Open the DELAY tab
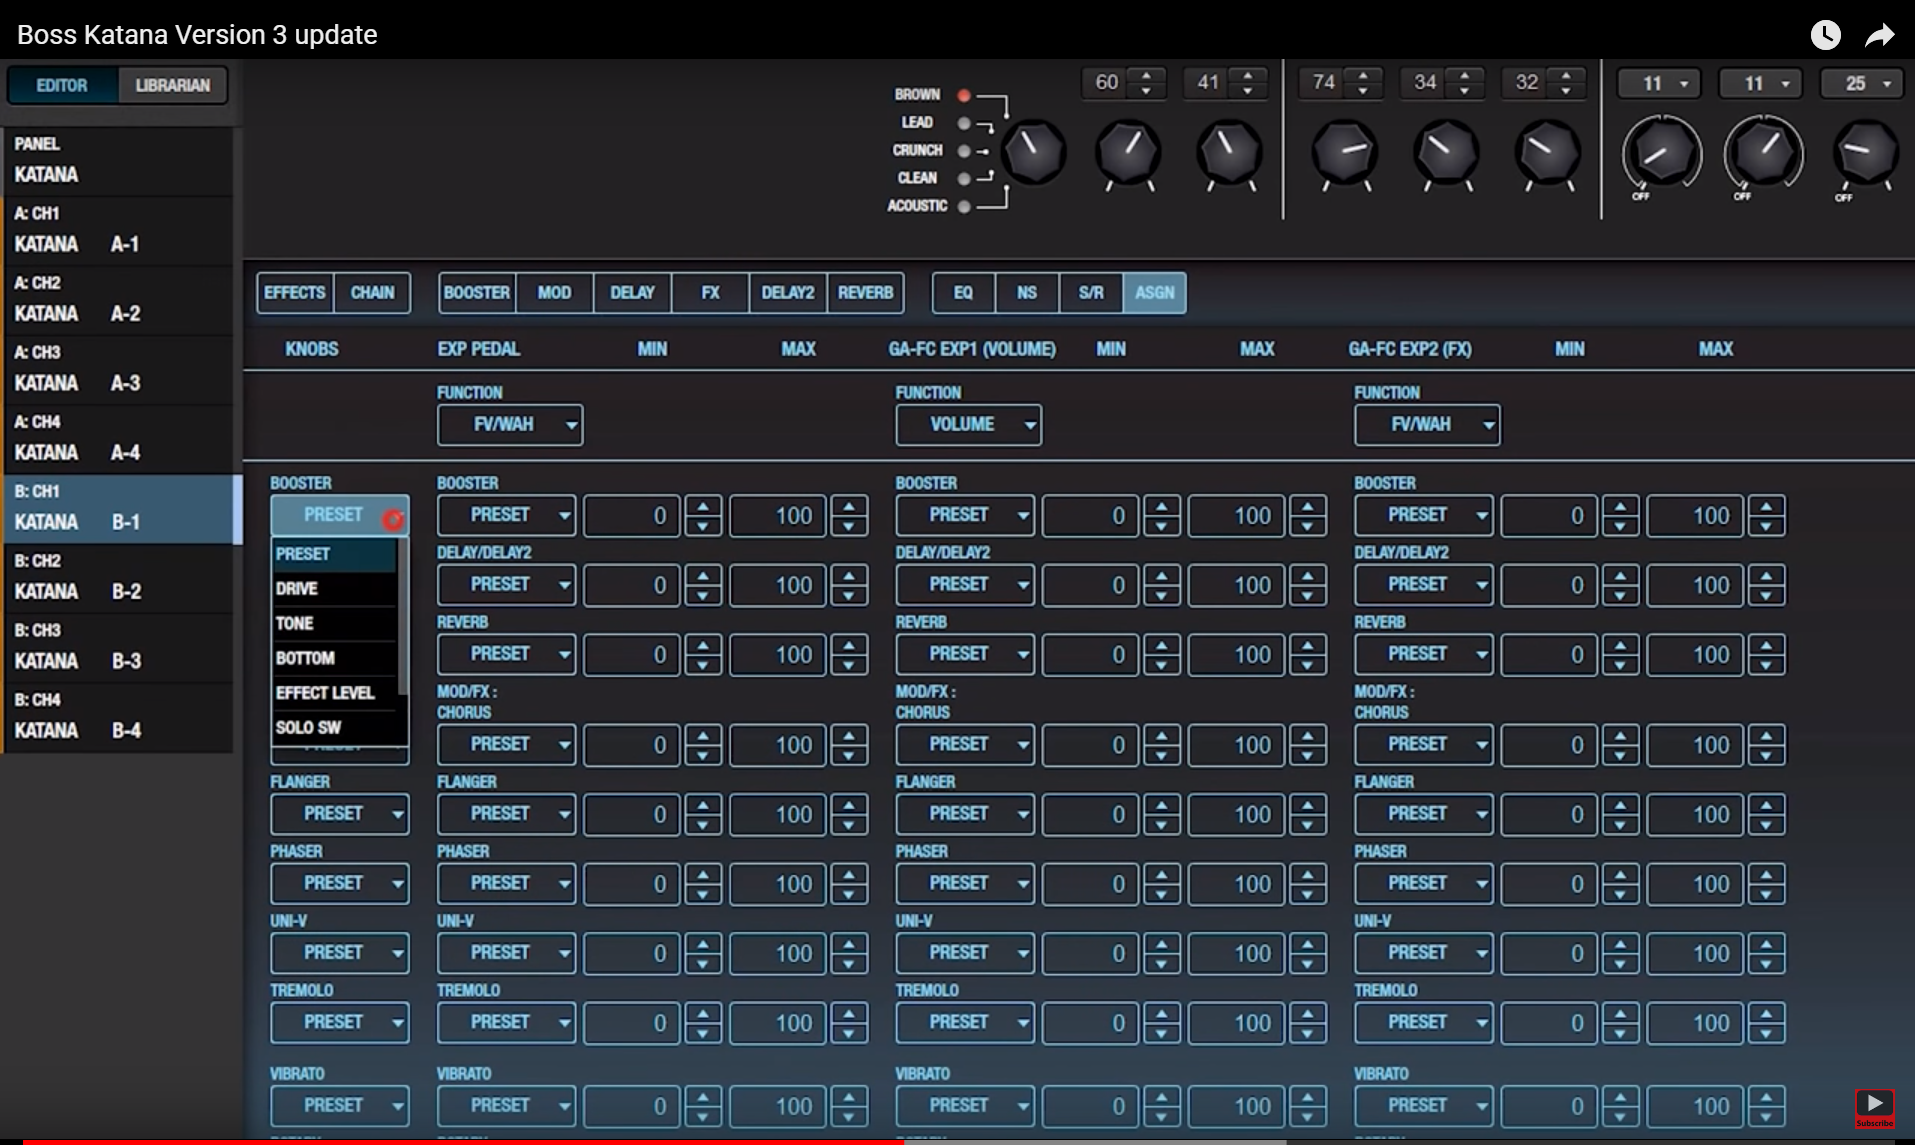This screenshot has height=1145, width=1915. click(632, 293)
